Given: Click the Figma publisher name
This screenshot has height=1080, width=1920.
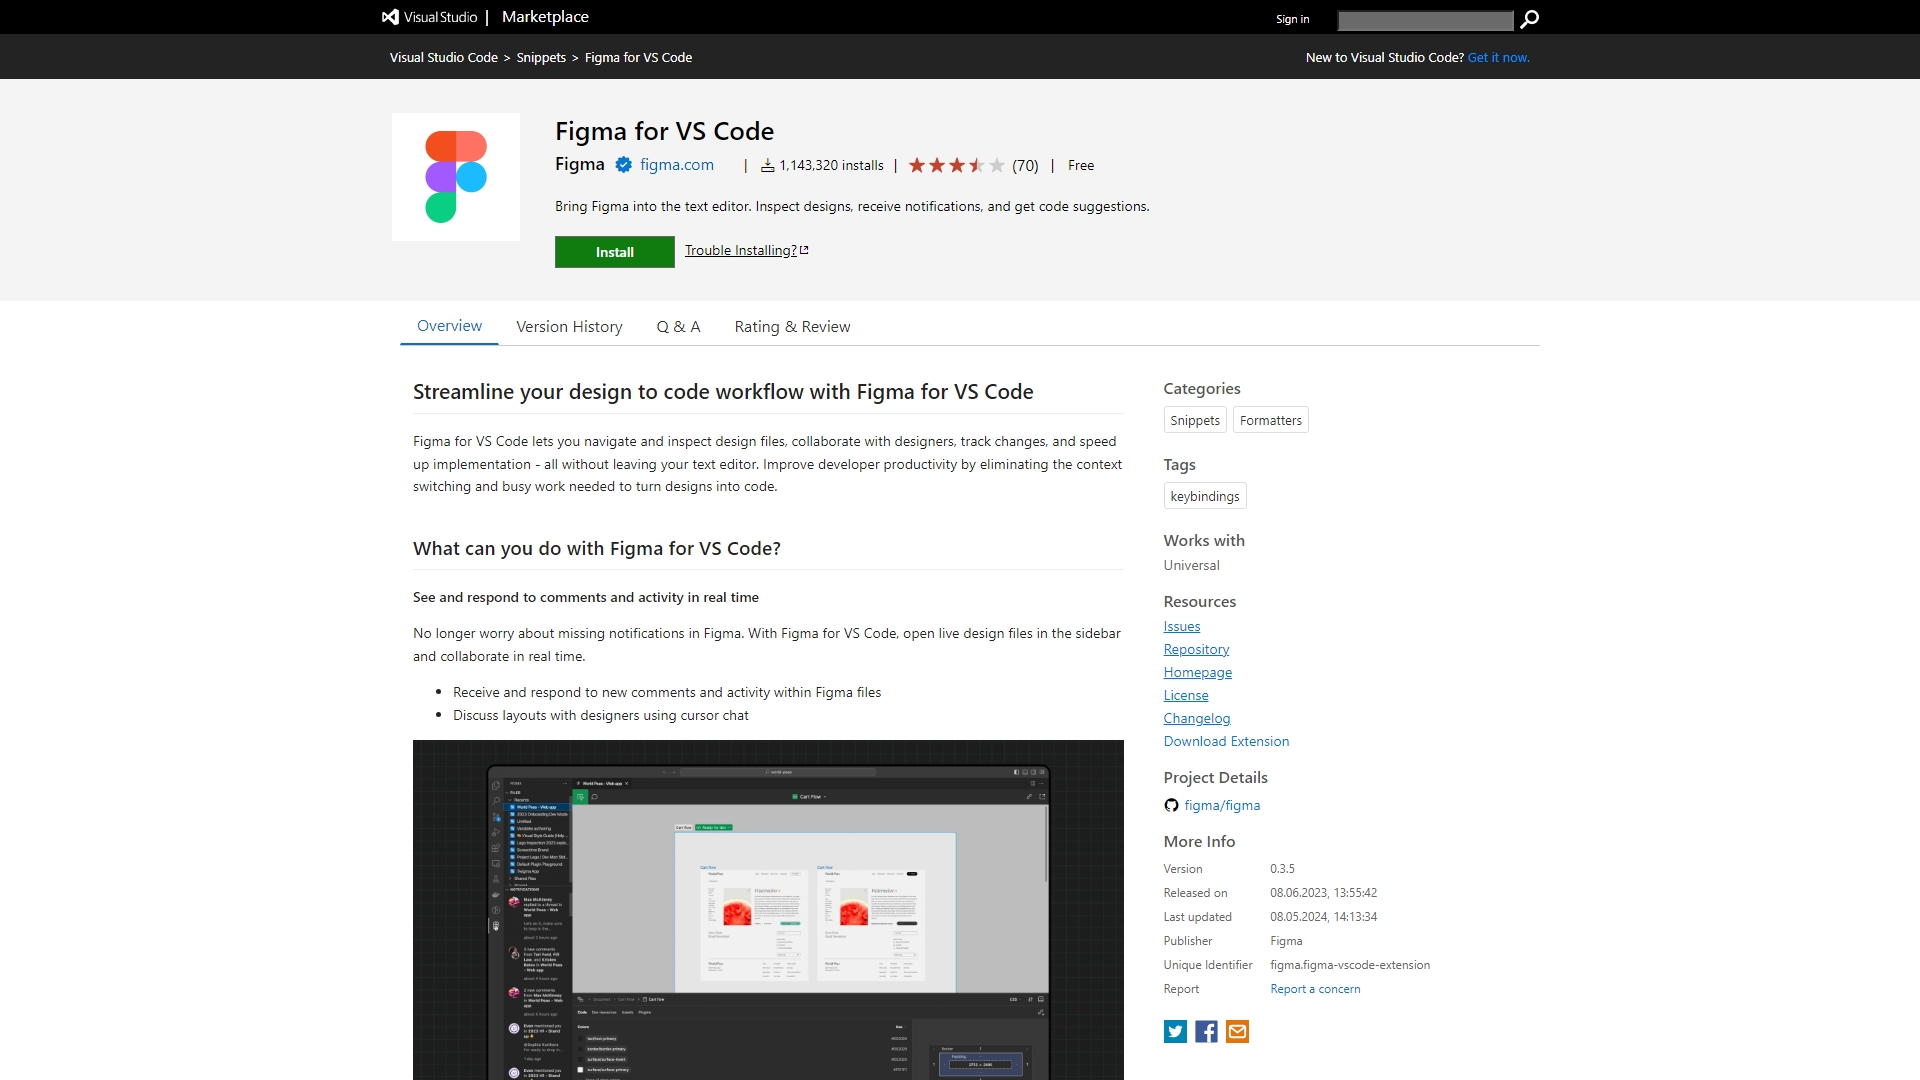Looking at the screenshot, I should (x=580, y=164).
